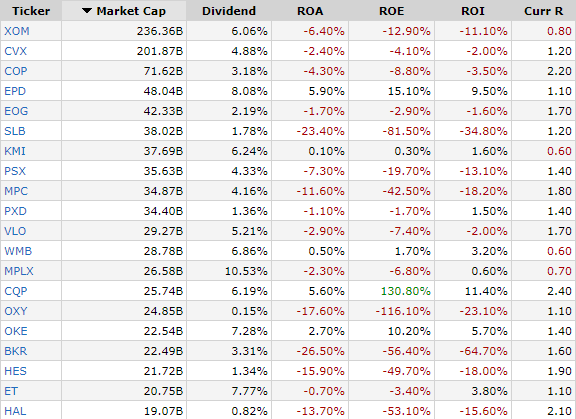Select COP current ratio 2.20
The width and height of the screenshot is (576, 419).
coord(559,71)
